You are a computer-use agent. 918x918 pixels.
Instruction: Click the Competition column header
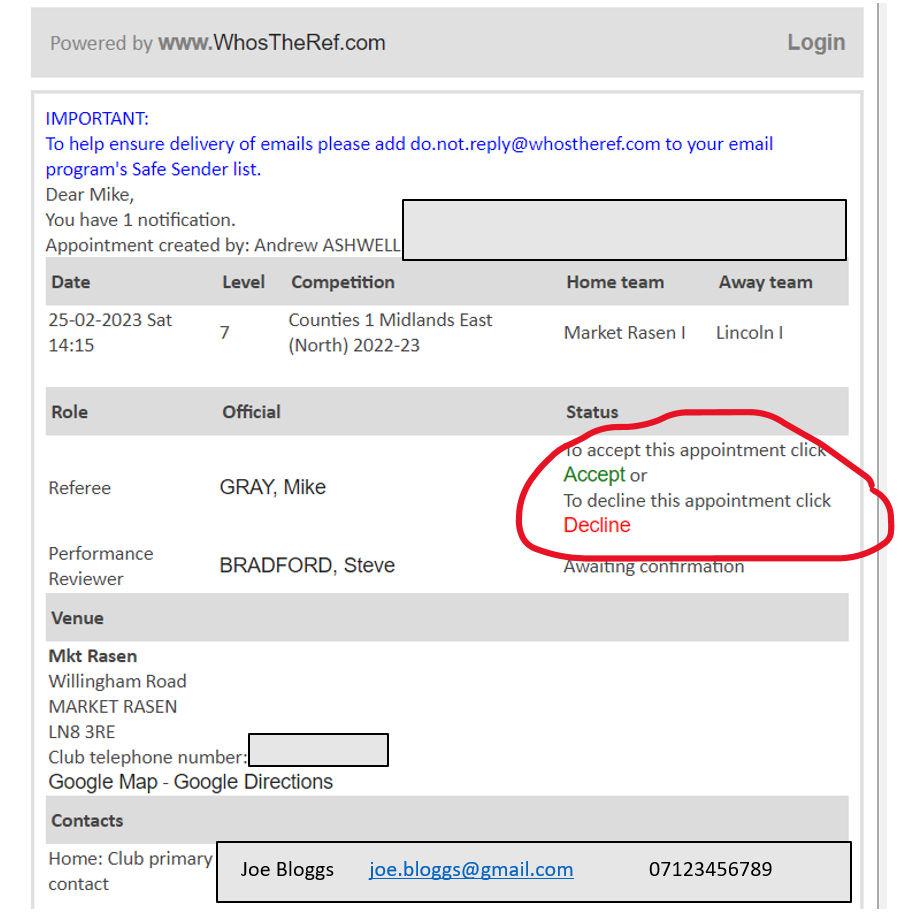tap(343, 282)
